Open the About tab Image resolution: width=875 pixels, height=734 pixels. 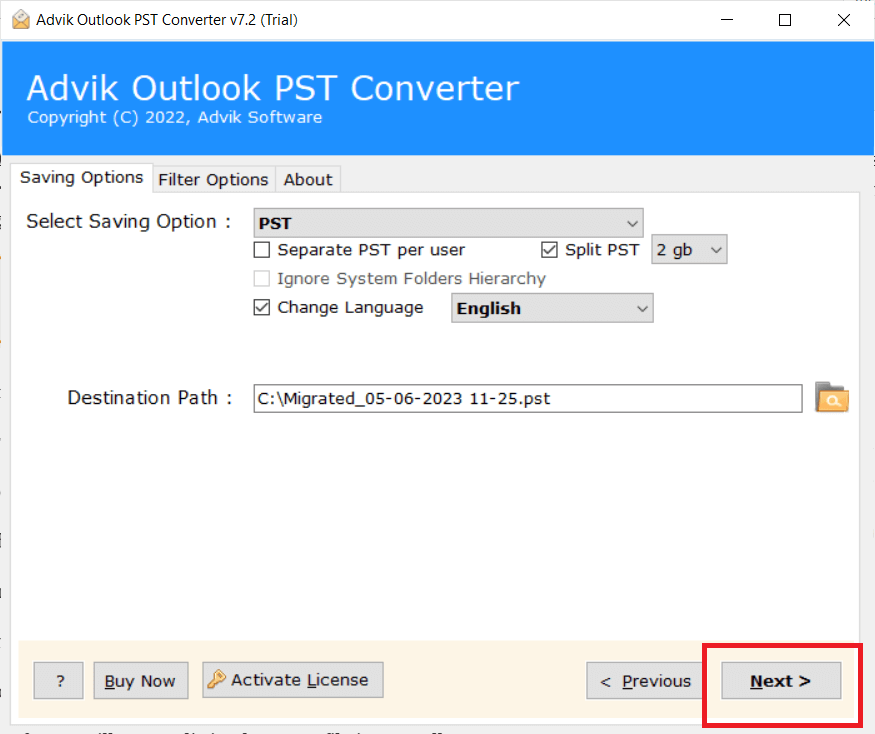(x=308, y=180)
